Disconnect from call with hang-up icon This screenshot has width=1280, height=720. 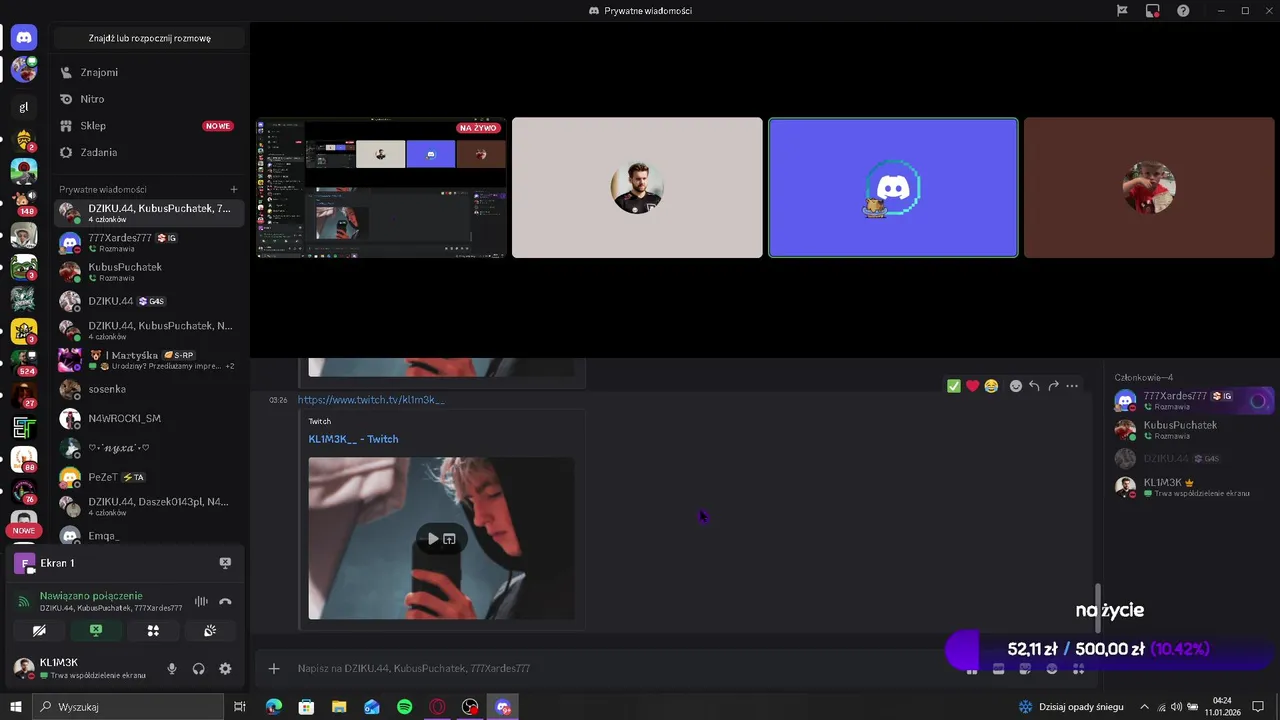[x=225, y=601]
